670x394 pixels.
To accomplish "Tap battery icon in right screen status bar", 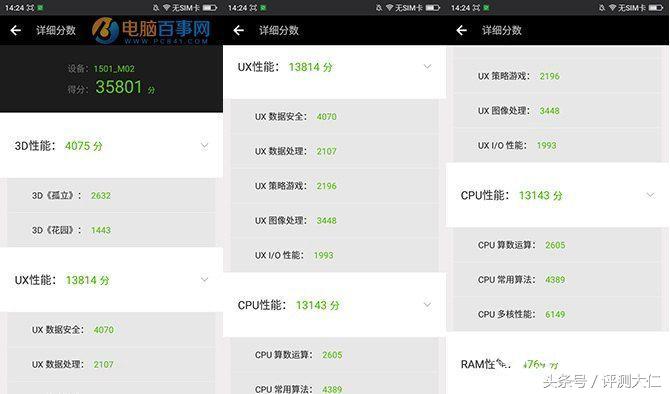I will pos(656,8).
